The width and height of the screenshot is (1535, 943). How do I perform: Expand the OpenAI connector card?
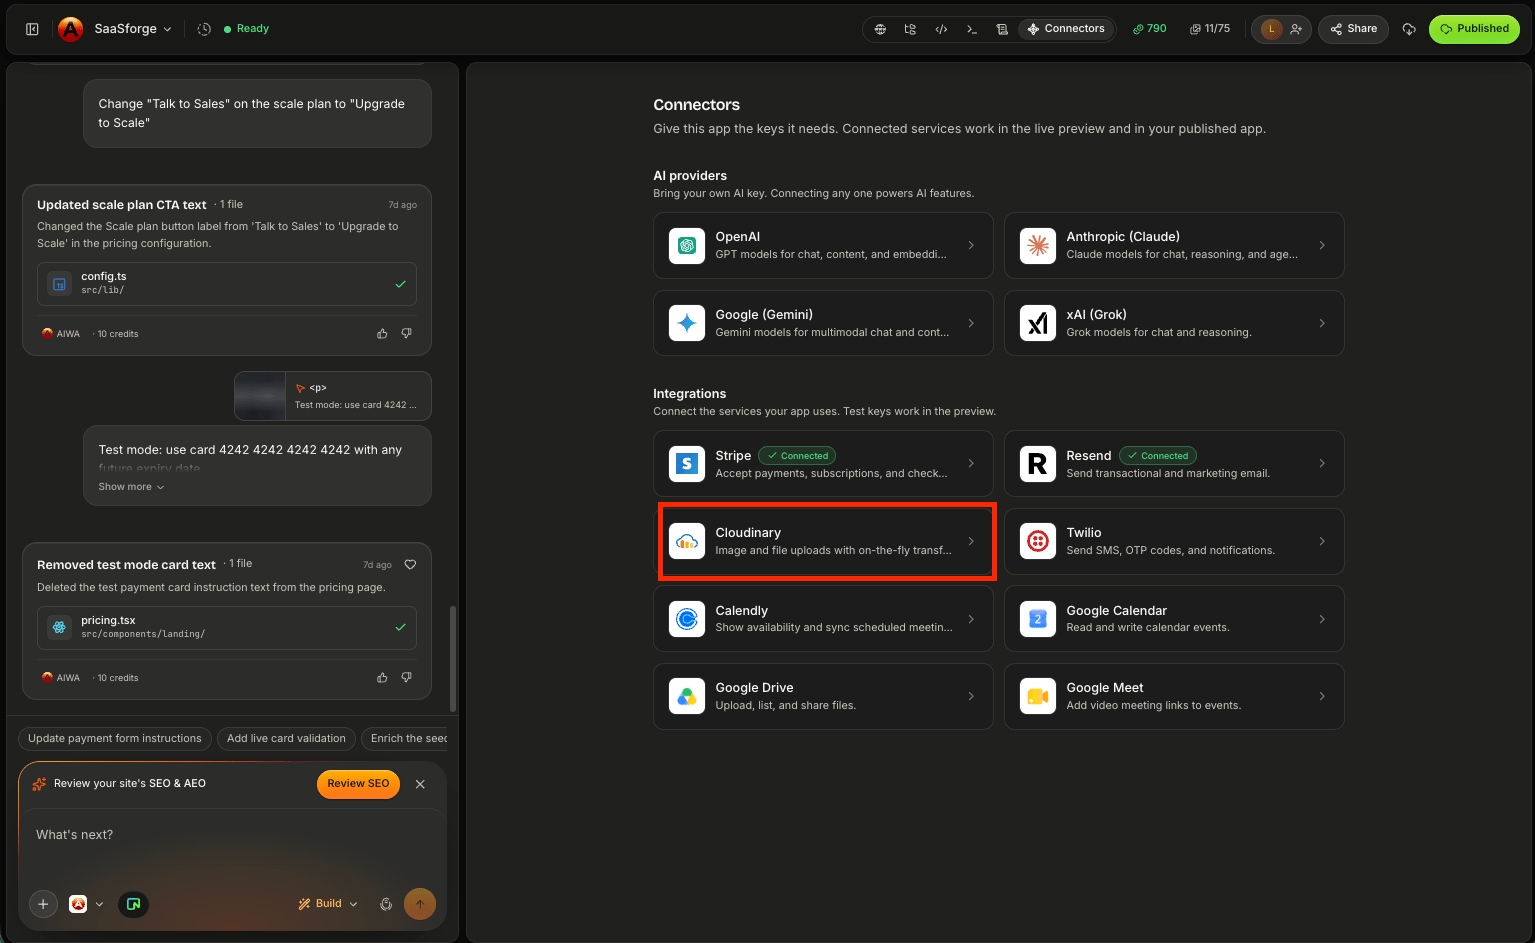point(823,245)
